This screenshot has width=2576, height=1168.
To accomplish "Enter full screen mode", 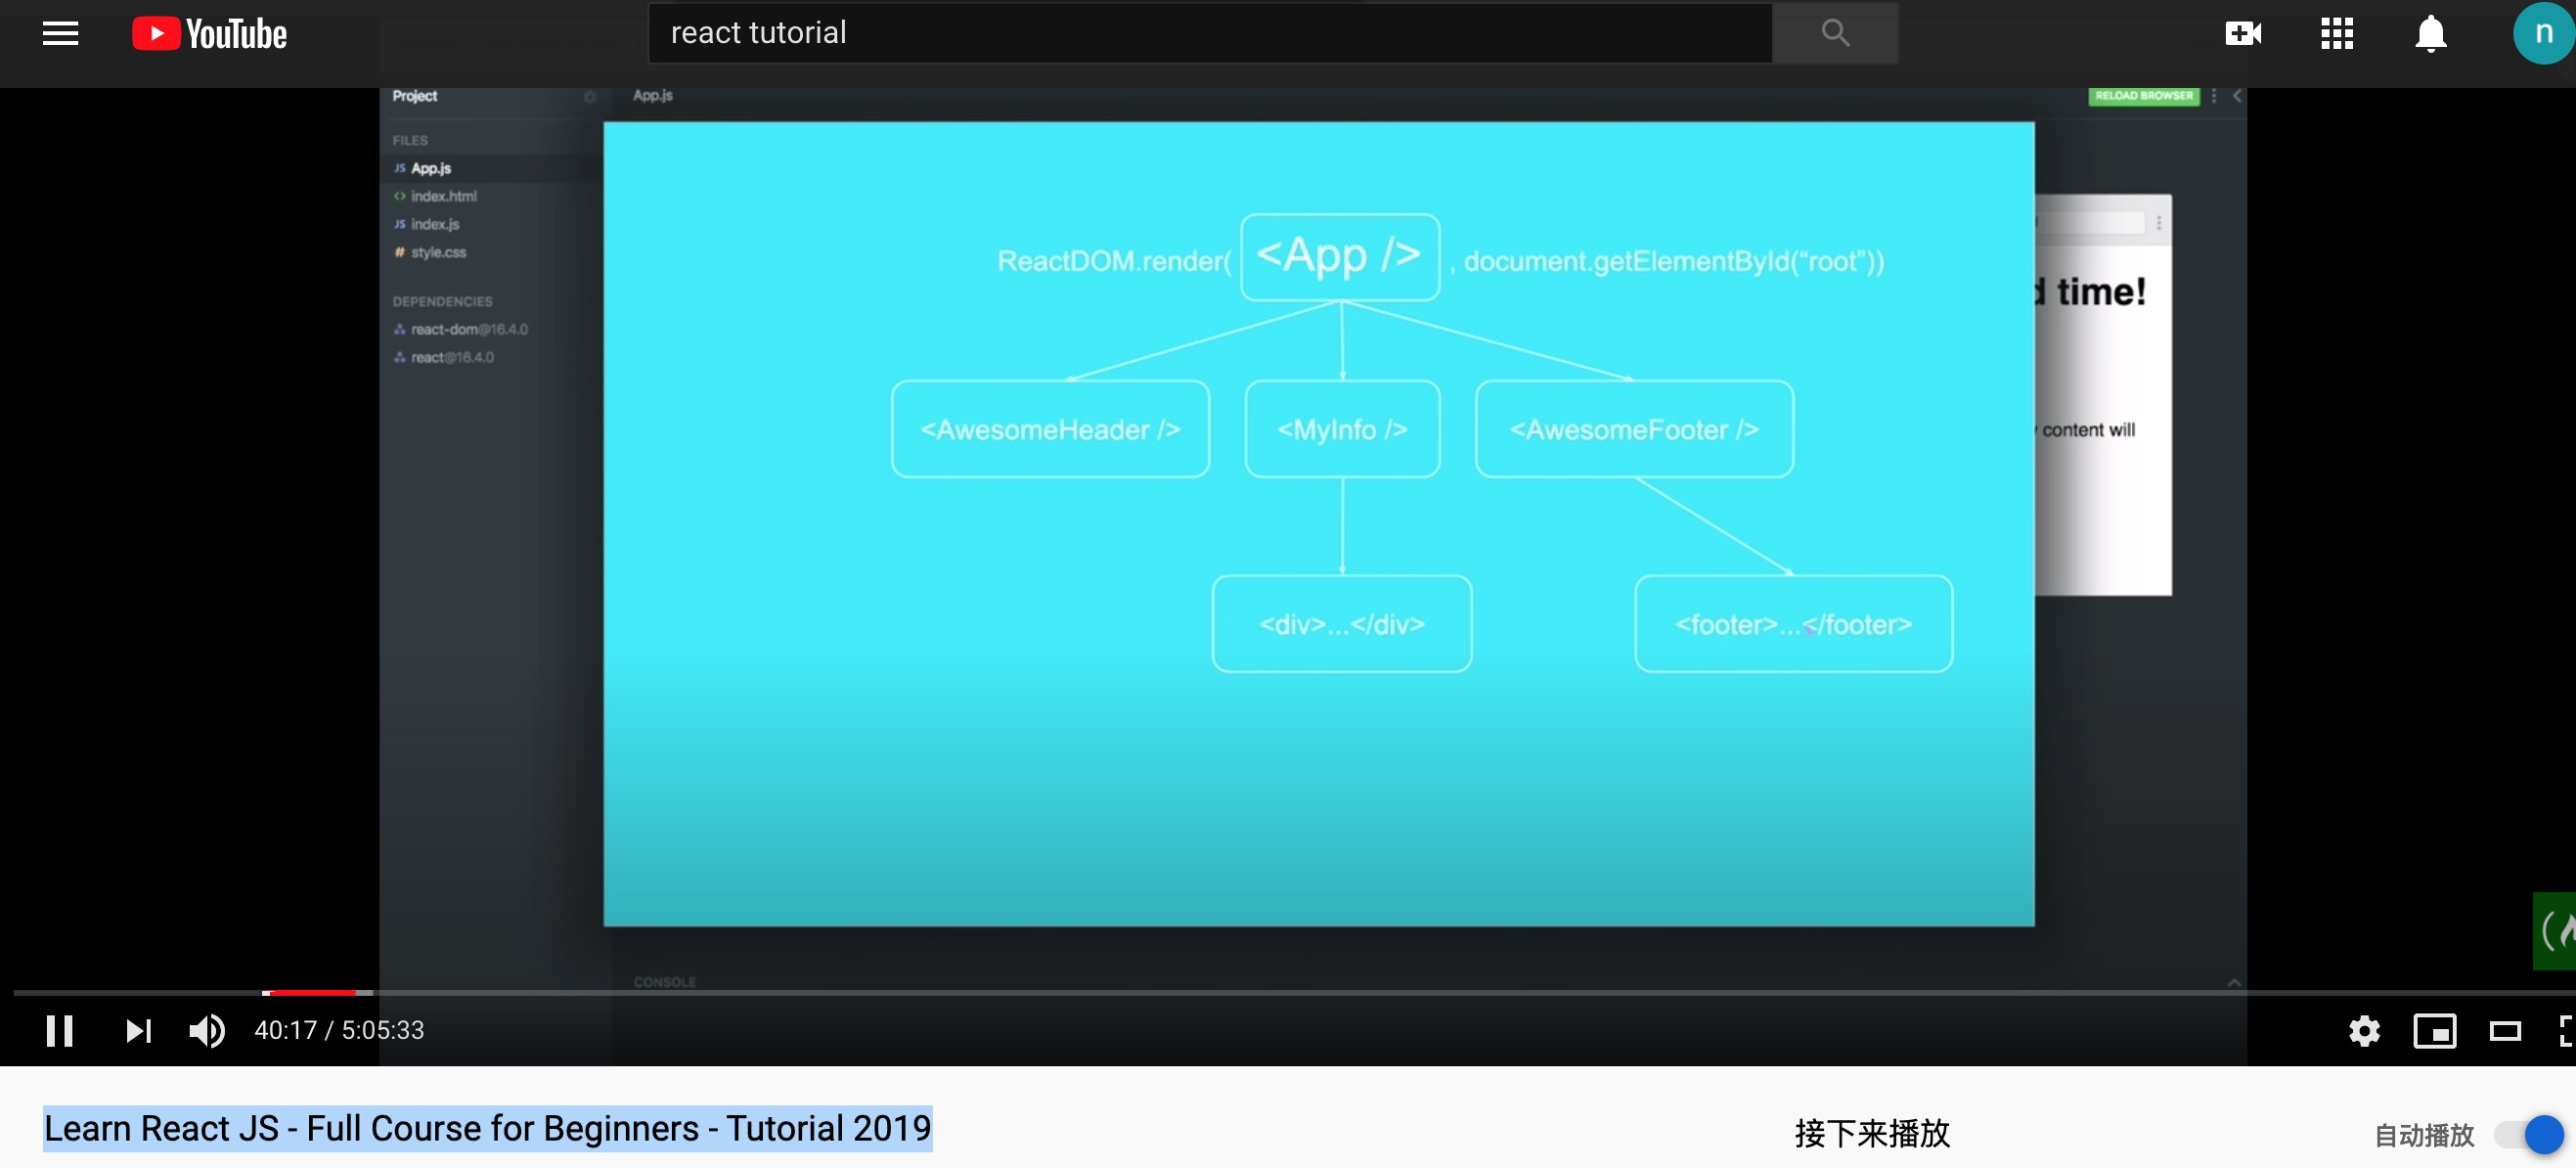I will 2566,1030.
